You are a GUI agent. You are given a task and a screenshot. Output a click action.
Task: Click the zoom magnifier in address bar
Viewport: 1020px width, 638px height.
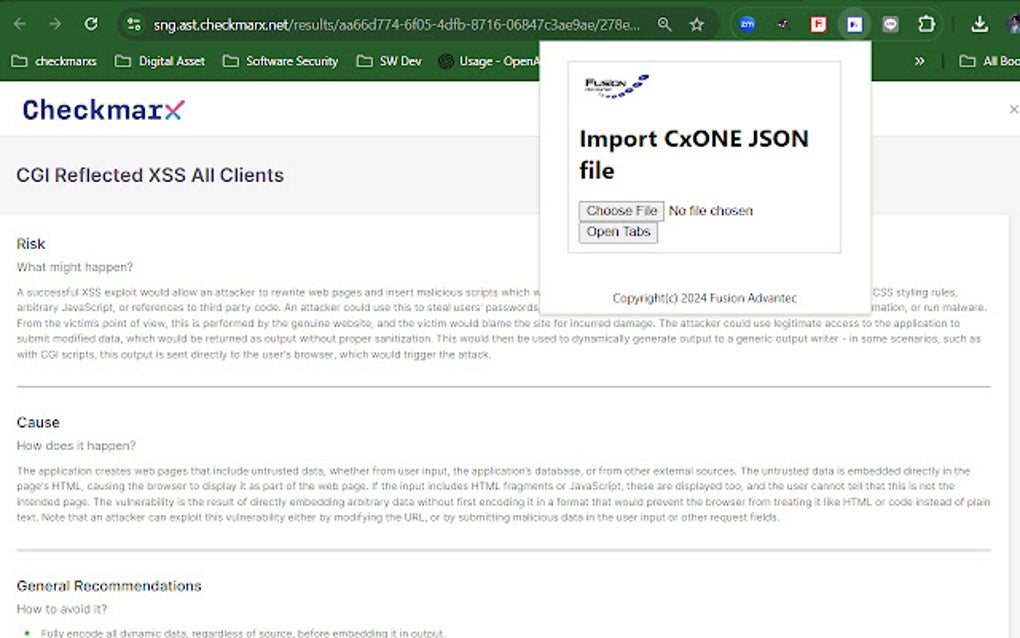pos(665,23)
